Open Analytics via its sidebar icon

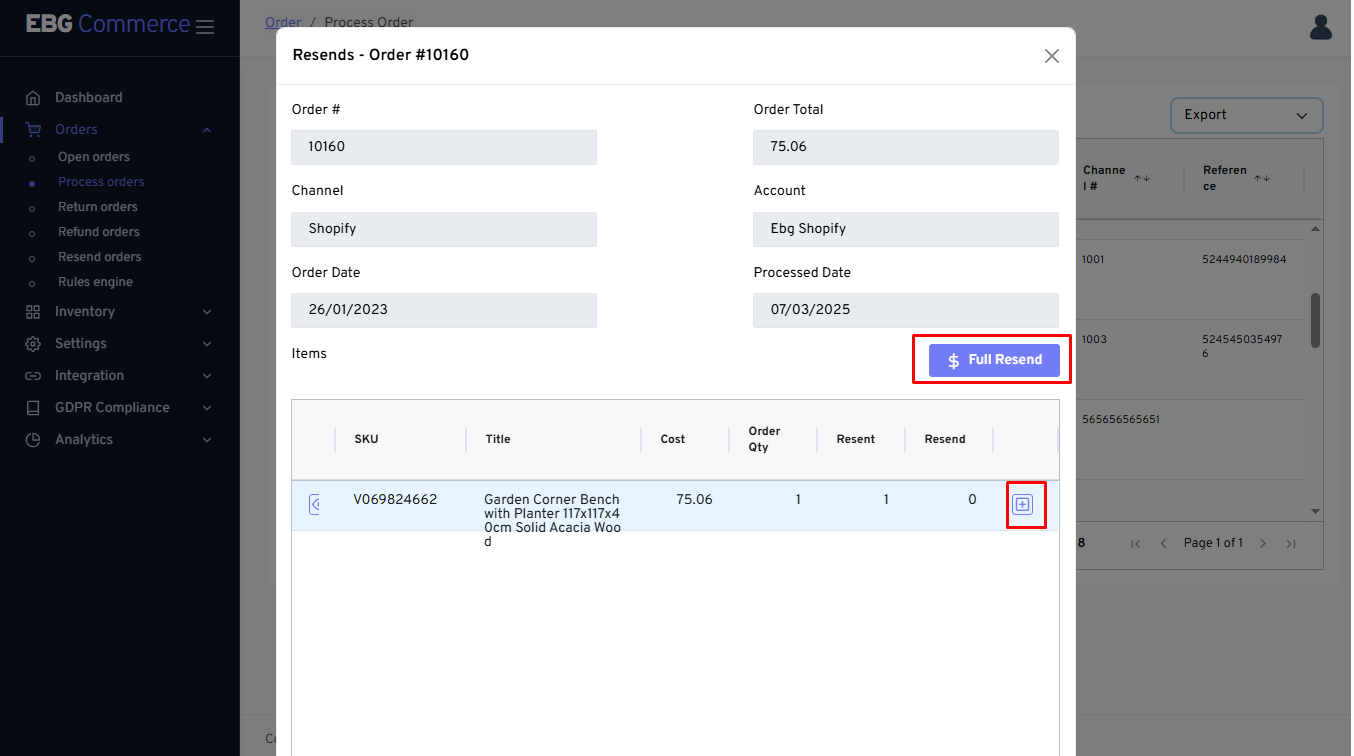point(34,439)
